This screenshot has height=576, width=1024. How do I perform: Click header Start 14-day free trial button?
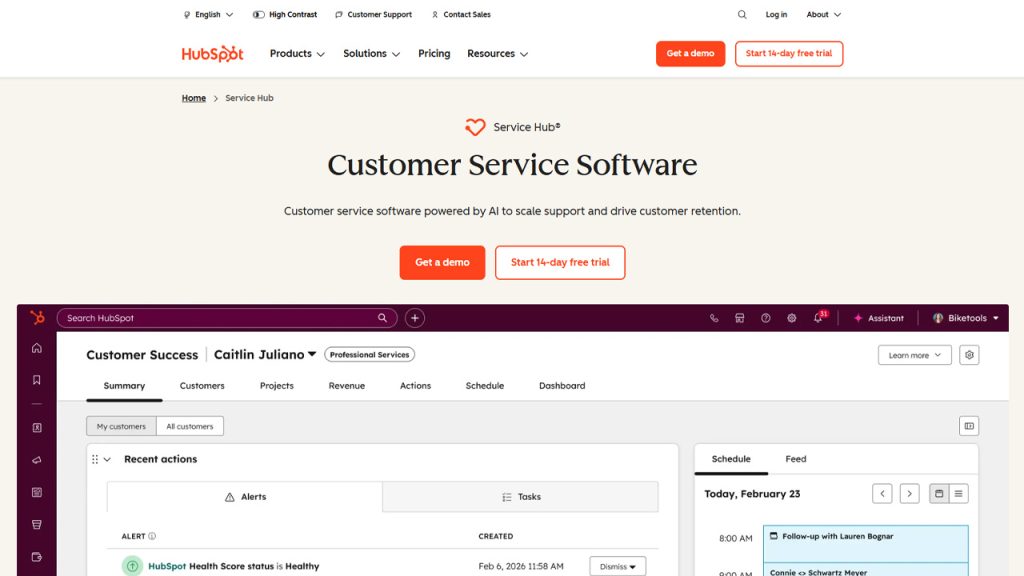789,54
